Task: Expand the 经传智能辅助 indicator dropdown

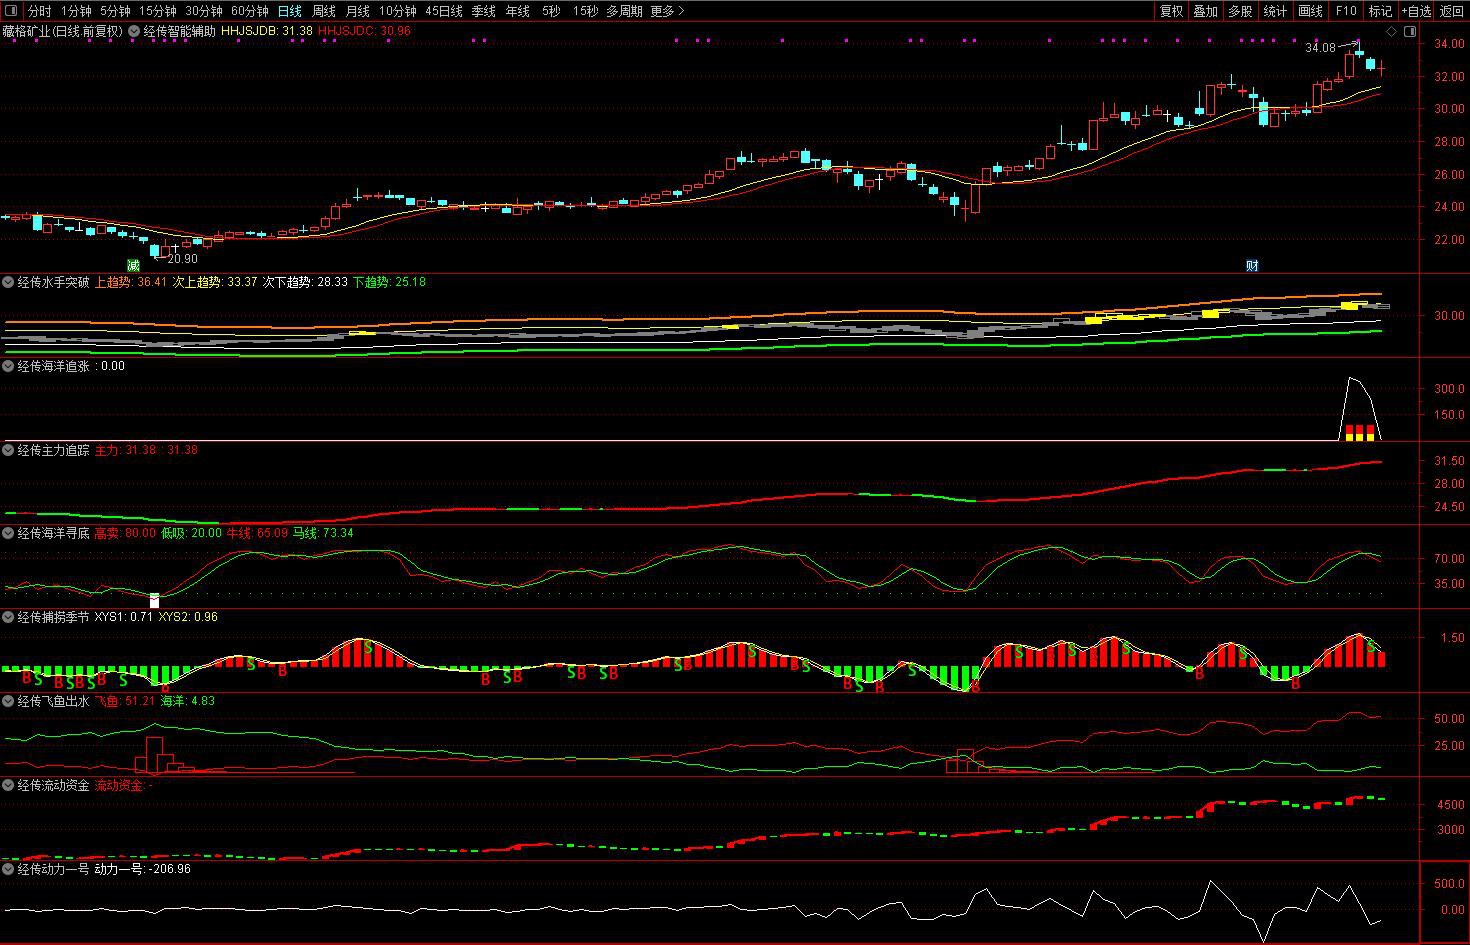Action: [x=134, y=31]
